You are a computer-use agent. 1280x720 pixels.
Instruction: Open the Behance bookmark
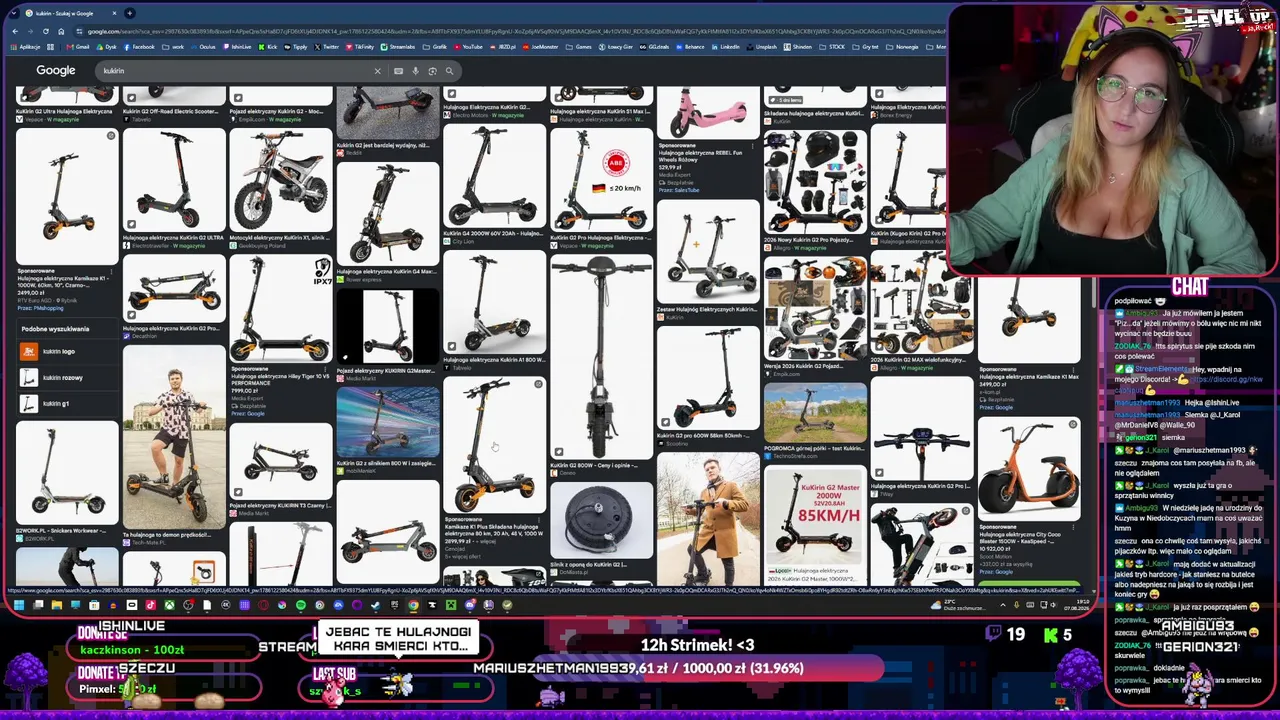690,47
